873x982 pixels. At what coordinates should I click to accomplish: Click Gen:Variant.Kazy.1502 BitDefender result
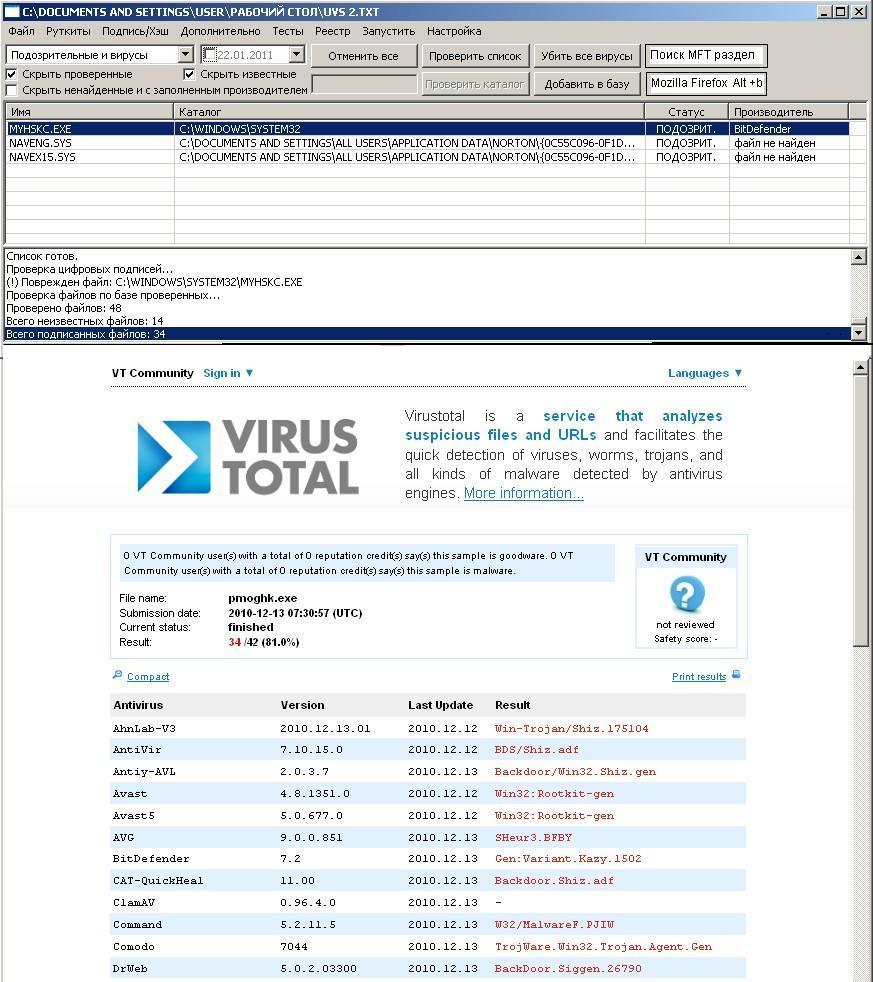click(x=568, y=859)
